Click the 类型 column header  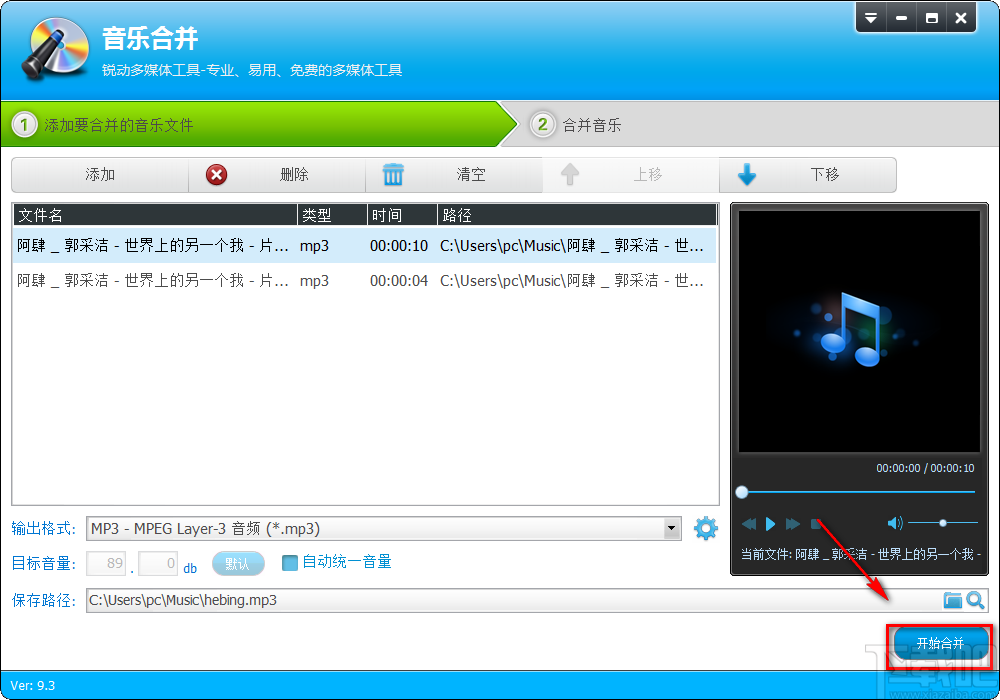333,215
